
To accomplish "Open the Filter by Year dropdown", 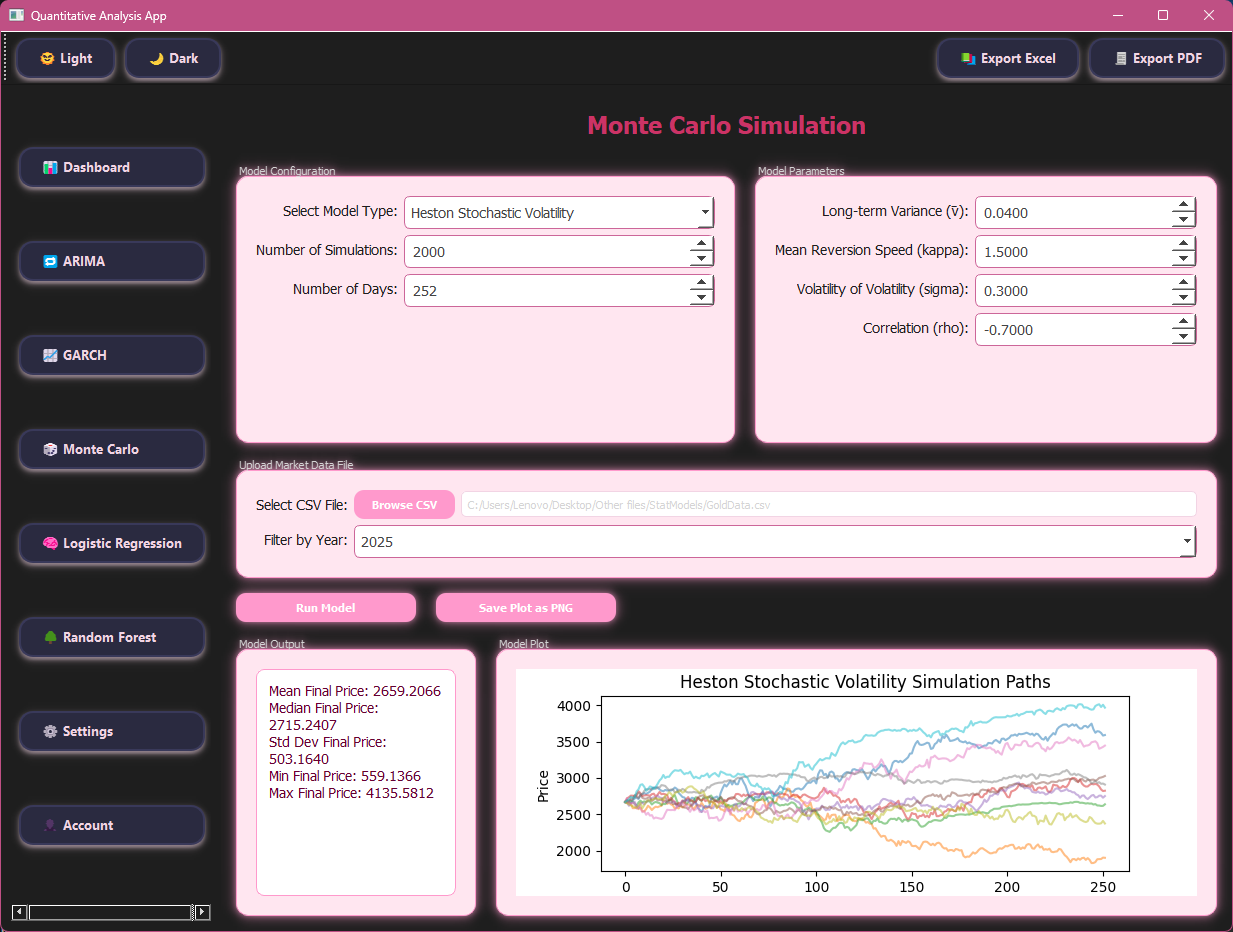I will coord(1186,542).
